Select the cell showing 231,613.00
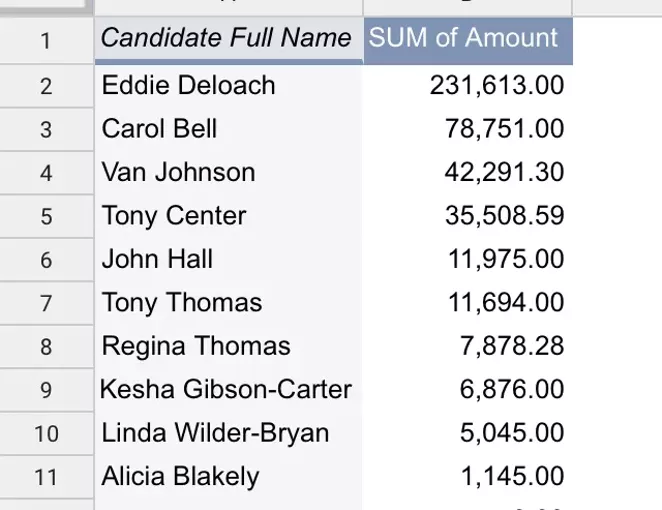Viewport: 662px width, 510px height. (468, 86)
